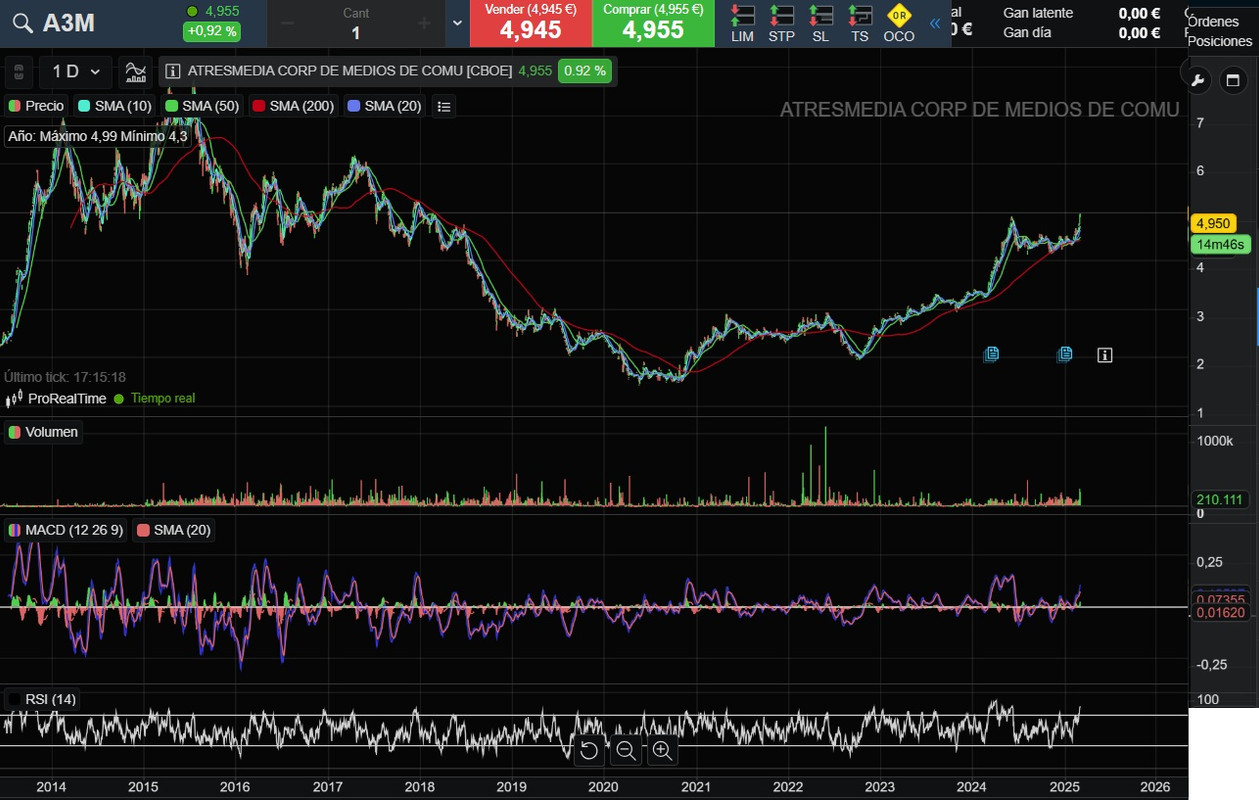Decrease quantity with the minus button
The width and height of the screenshot is (1259, 800).
click(x=288, y=23)
